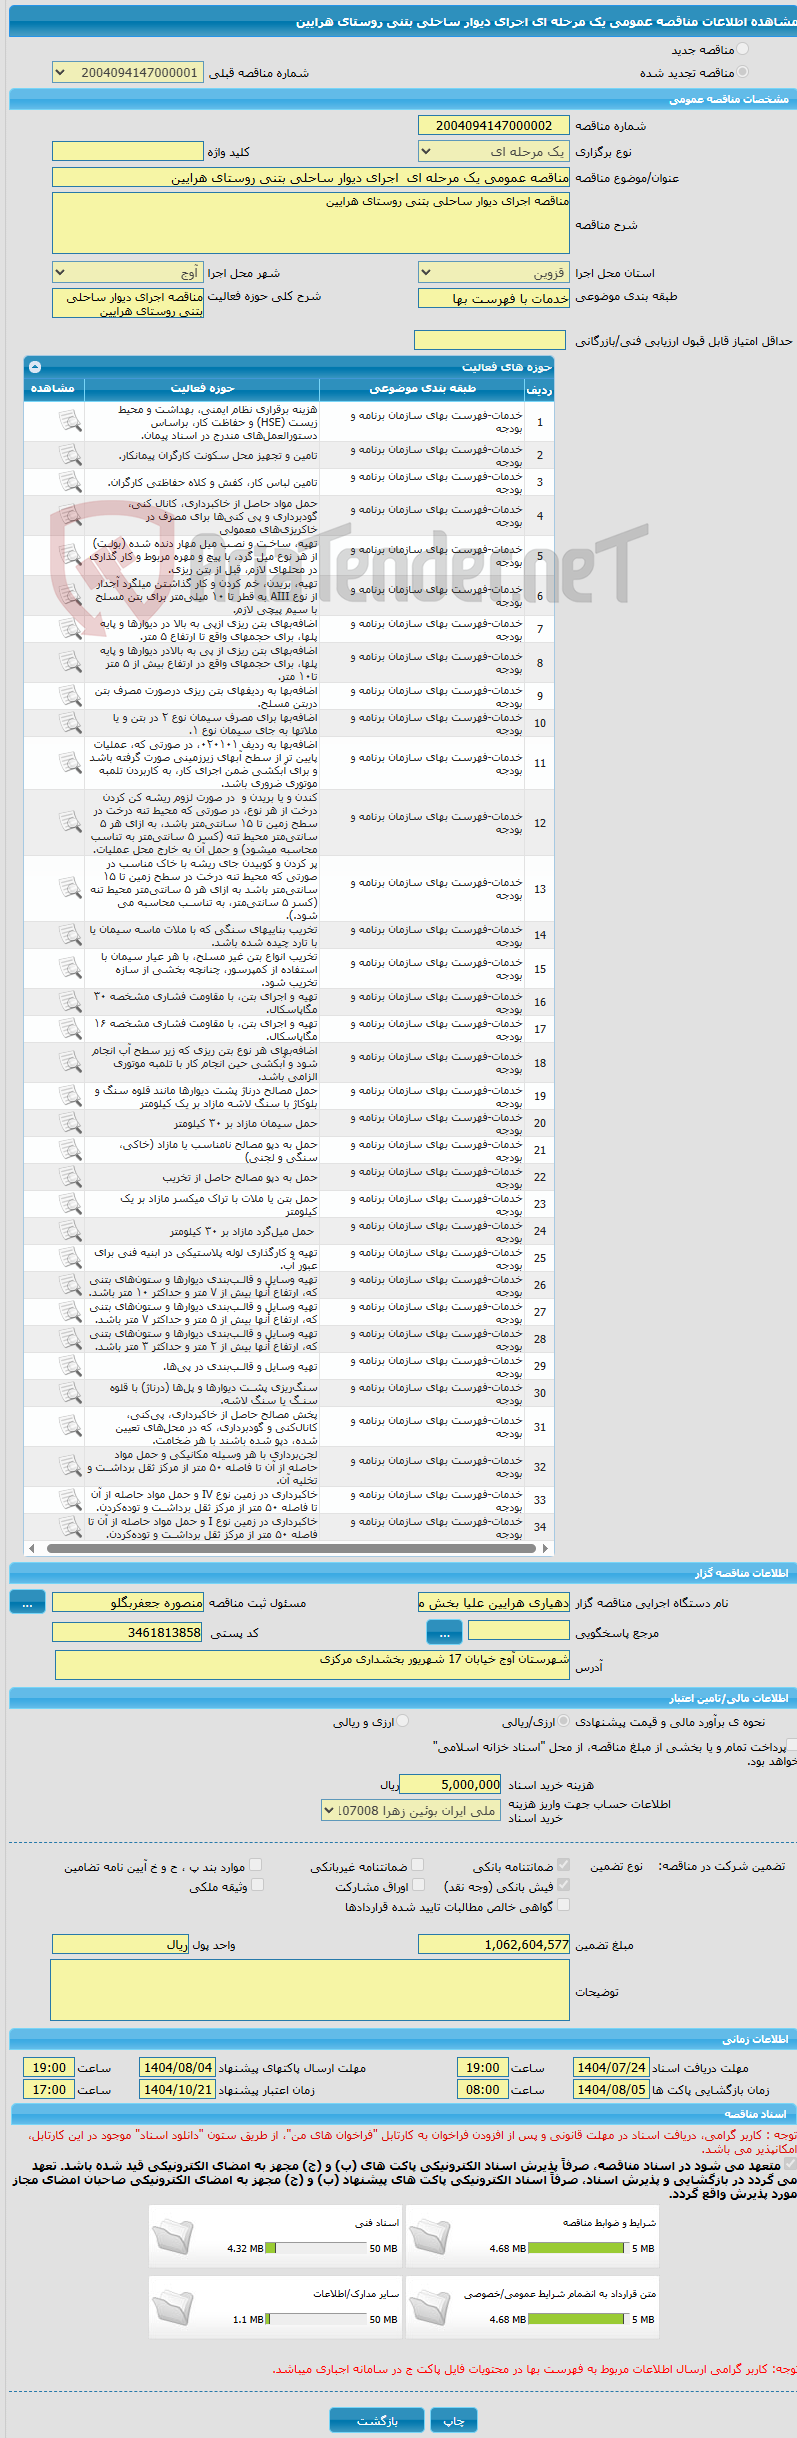Click the ellipsis button beside مرجع پاسخگویی
The height and width of the screenshot is (2438, 797).
tap(444, 1632)
